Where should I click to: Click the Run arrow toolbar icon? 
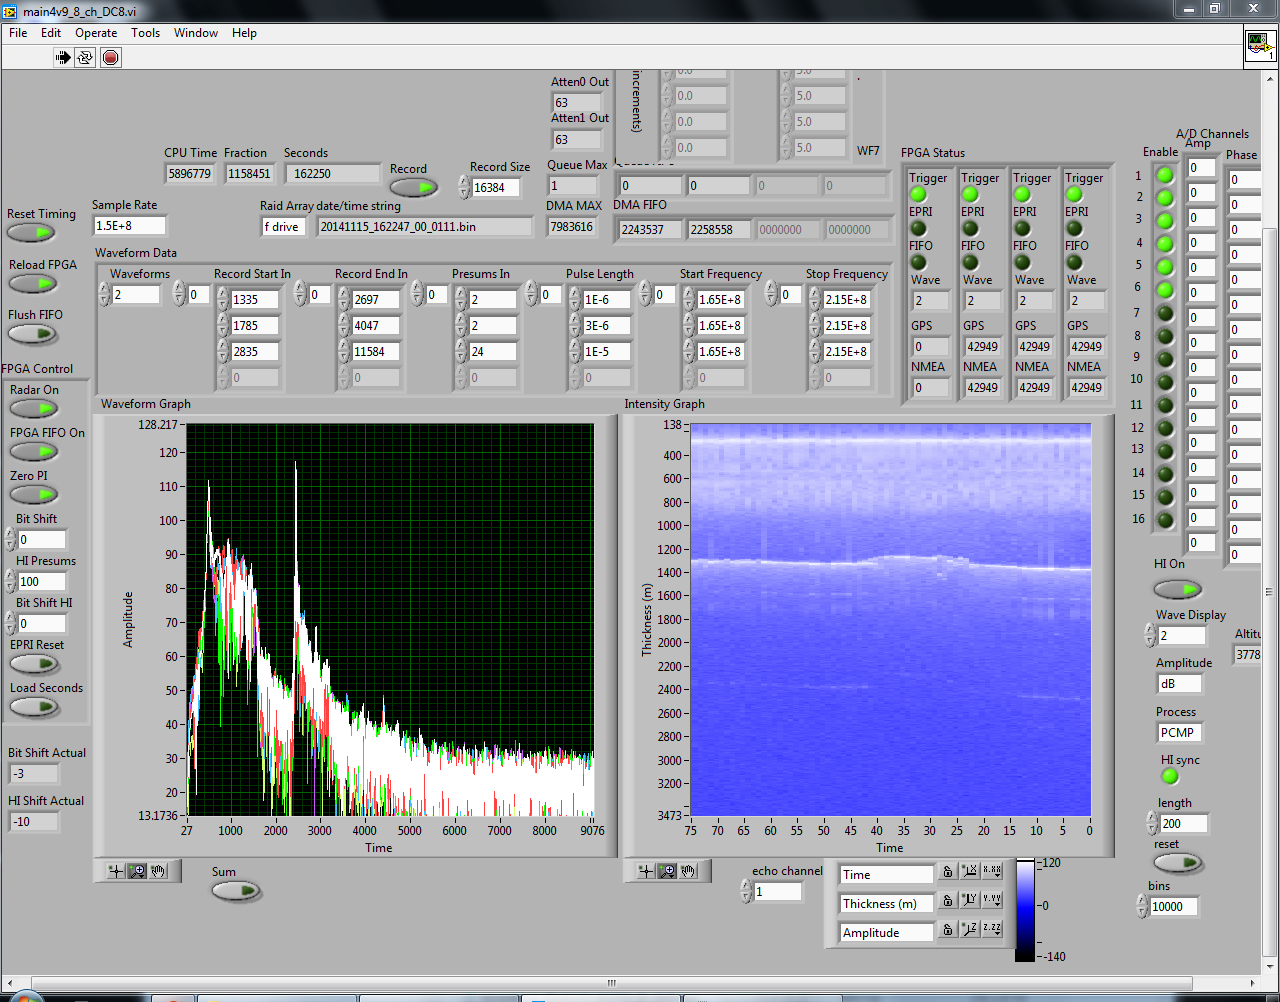pos(63,57)
